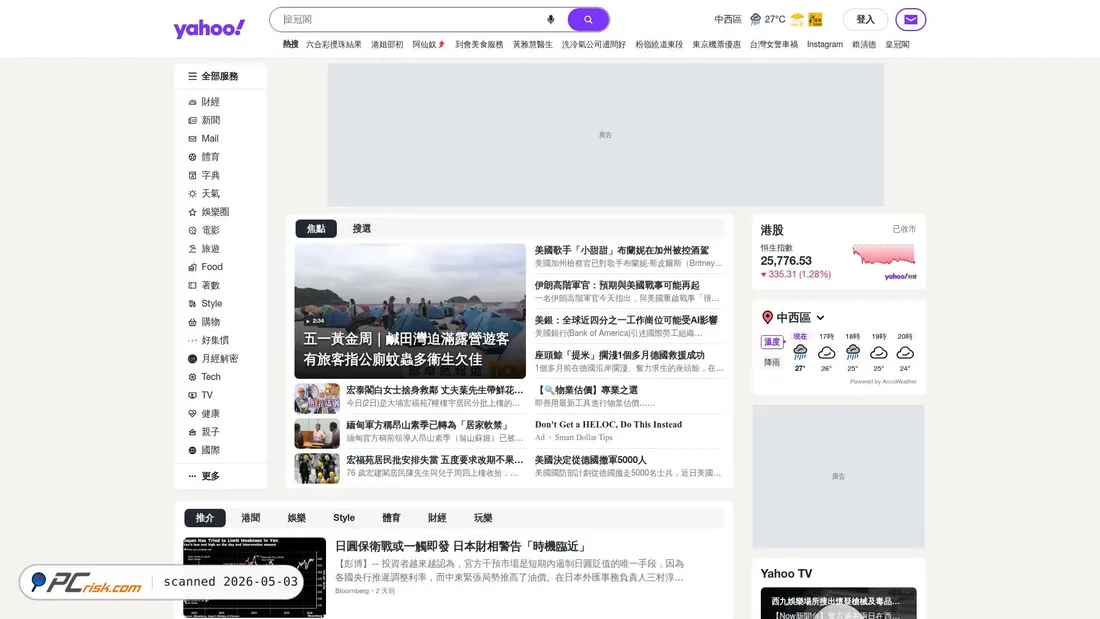
Task: Click the Yahoo logo
Action: pyautogui.click(x=209, y=28)
